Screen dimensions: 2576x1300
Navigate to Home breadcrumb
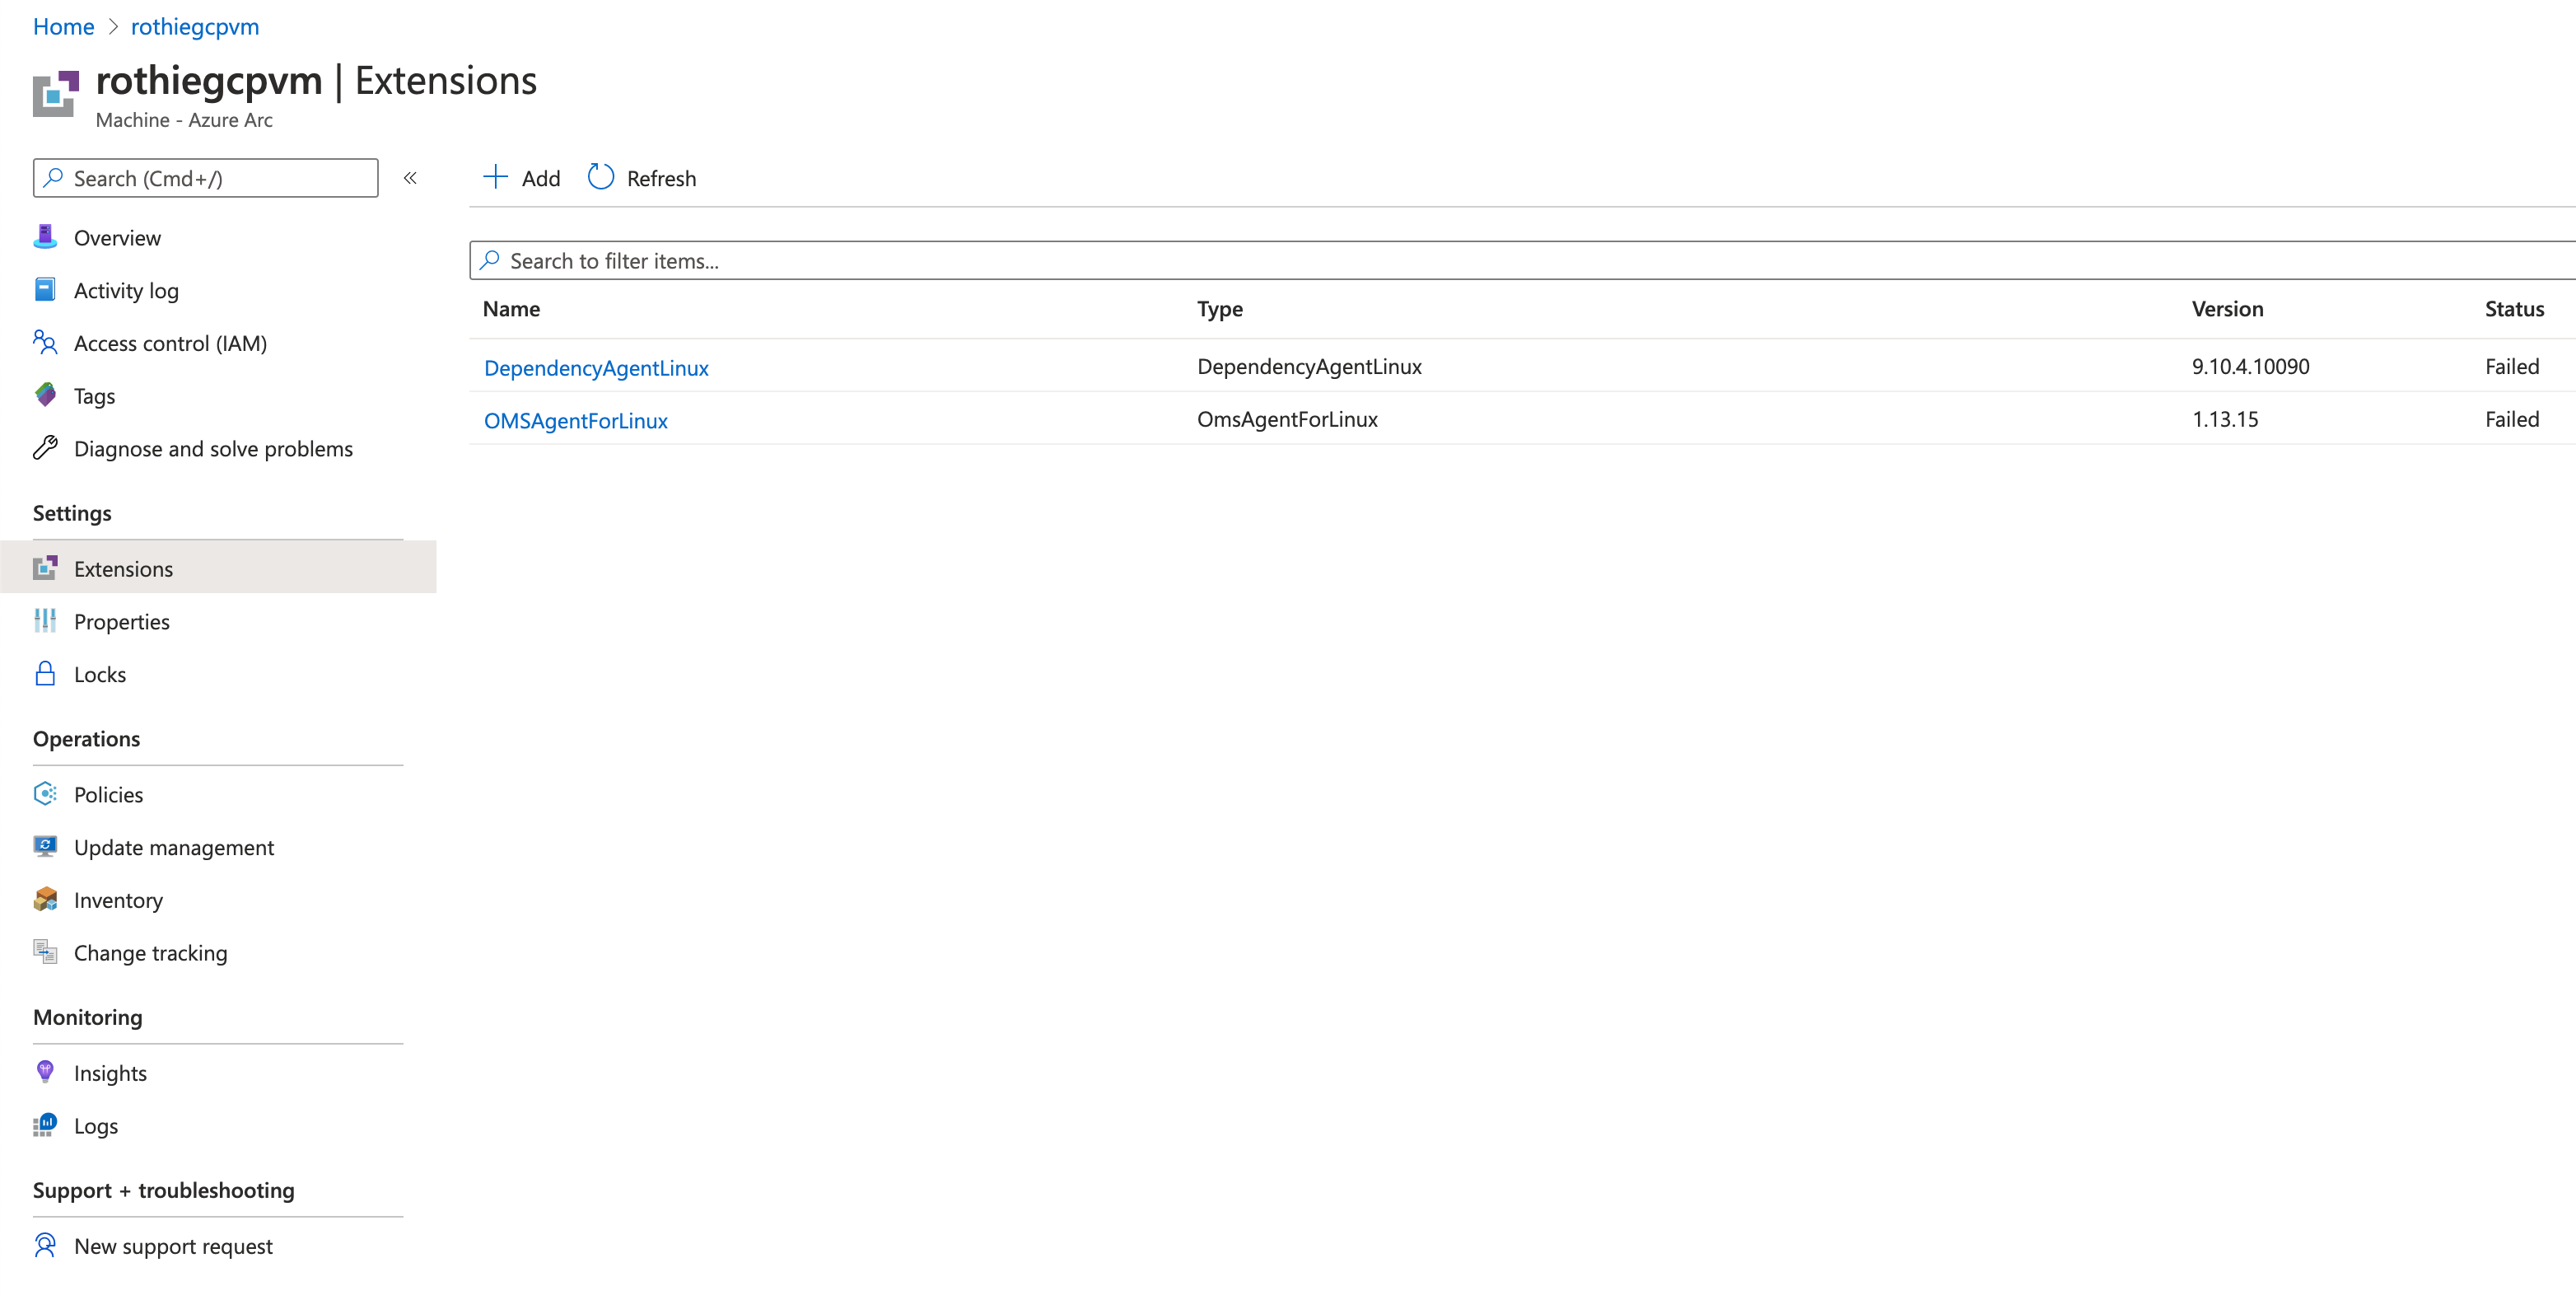(x=63, y=27)
